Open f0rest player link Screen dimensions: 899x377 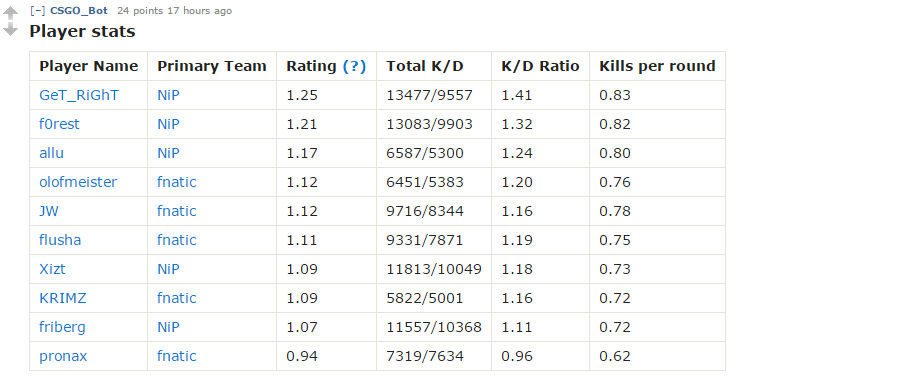pyautogui.click(x=59, y=124)
